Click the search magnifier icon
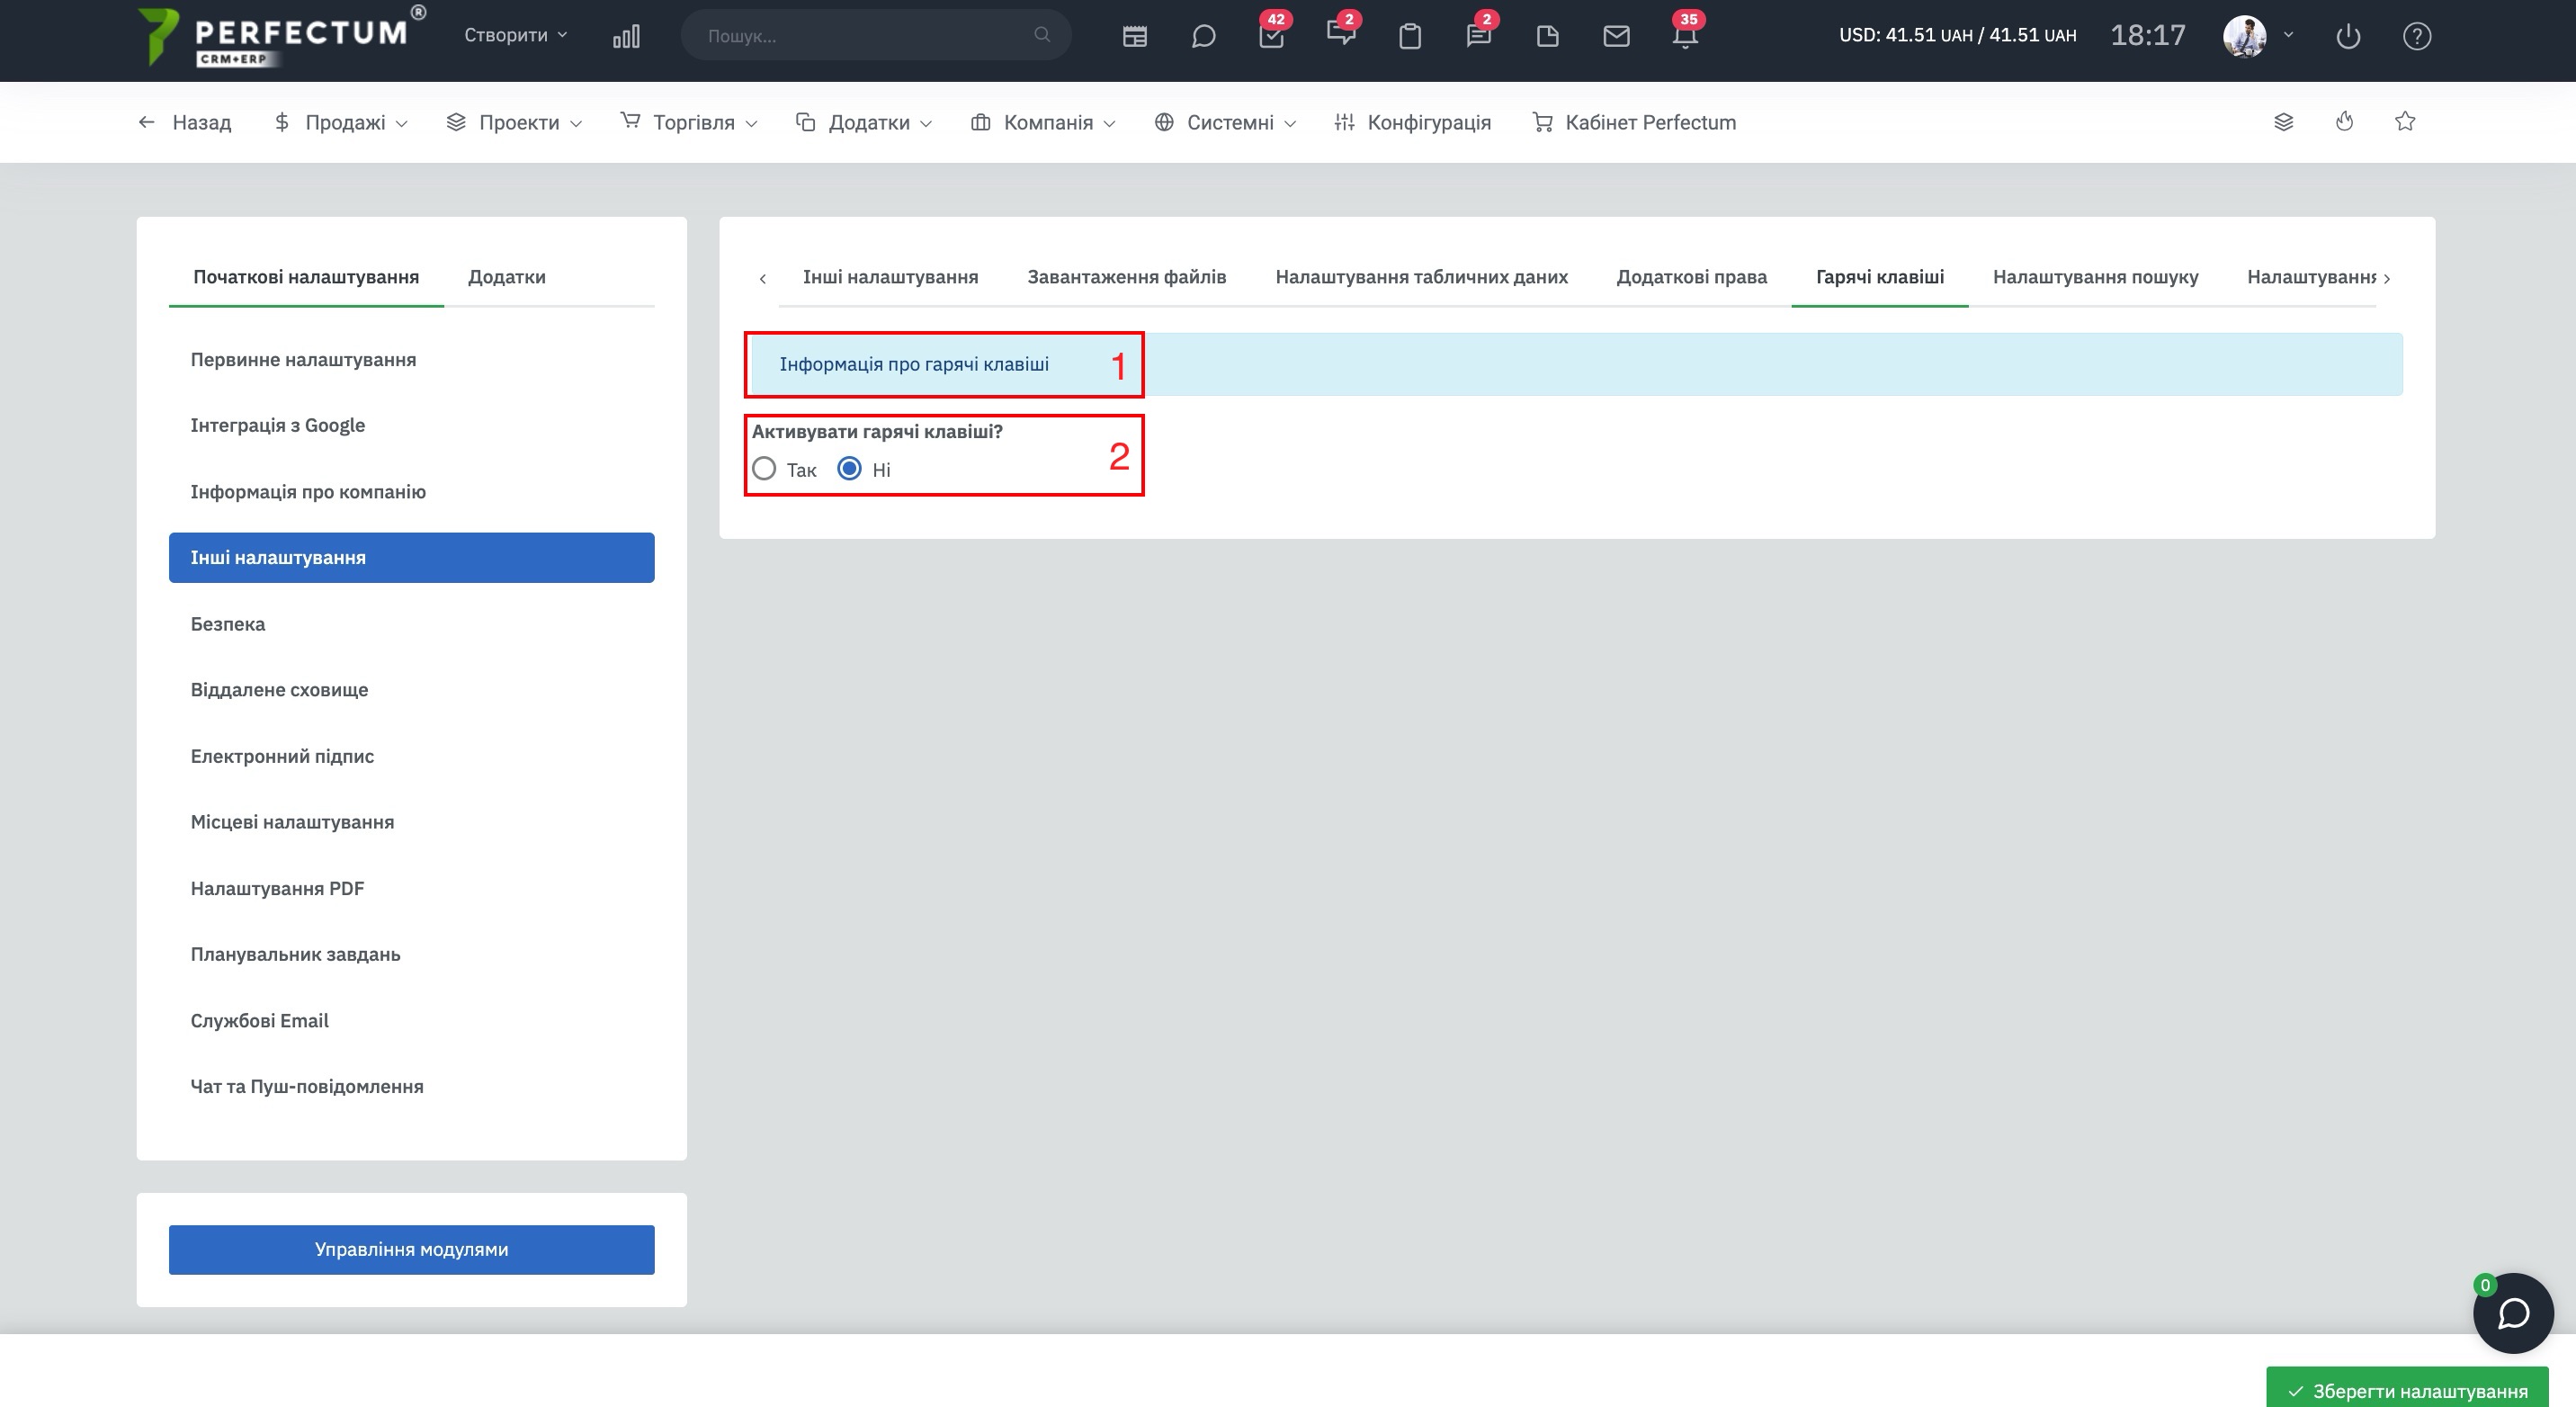 (1042, 35)
